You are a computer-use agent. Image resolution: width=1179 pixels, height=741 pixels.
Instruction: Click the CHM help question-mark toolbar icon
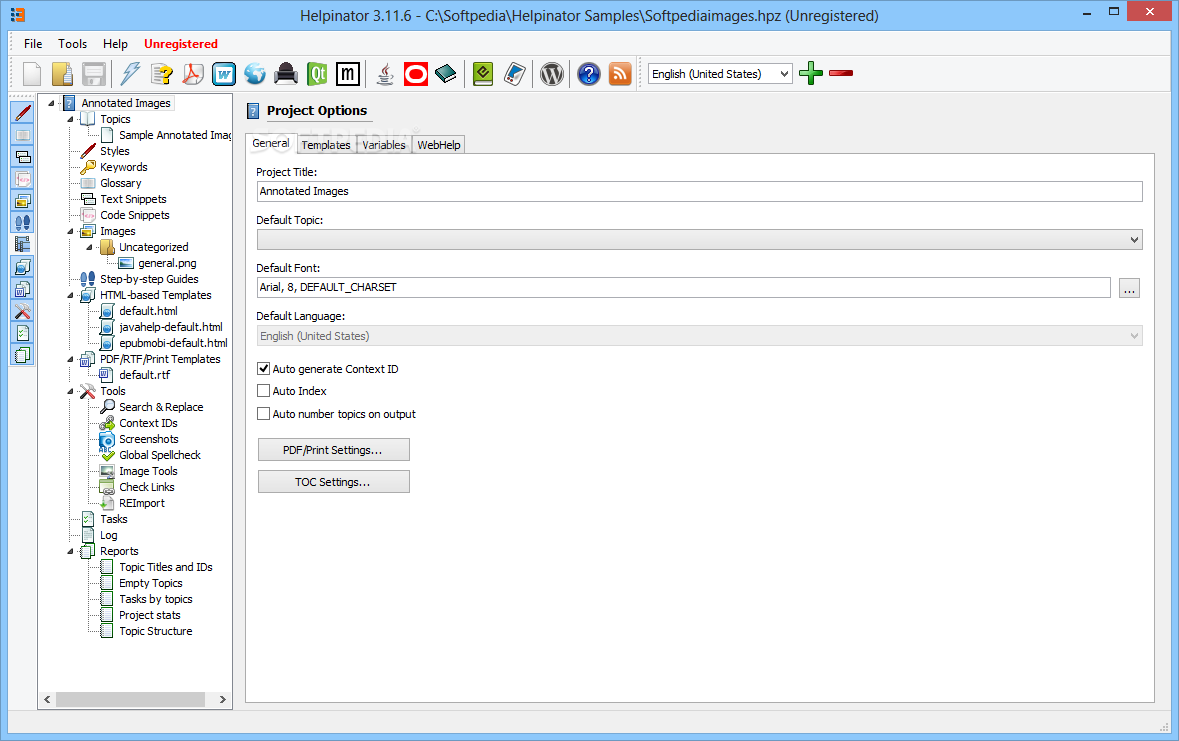(x=162, y=74)
